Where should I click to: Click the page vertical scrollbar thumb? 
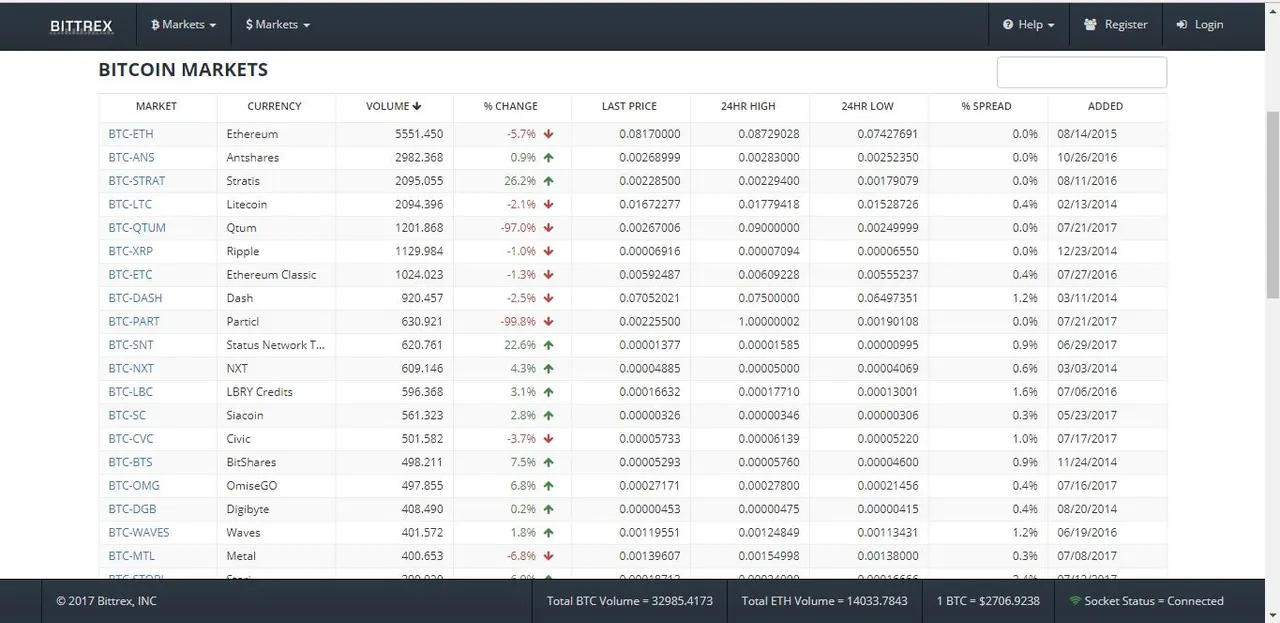coord(1272,205)
